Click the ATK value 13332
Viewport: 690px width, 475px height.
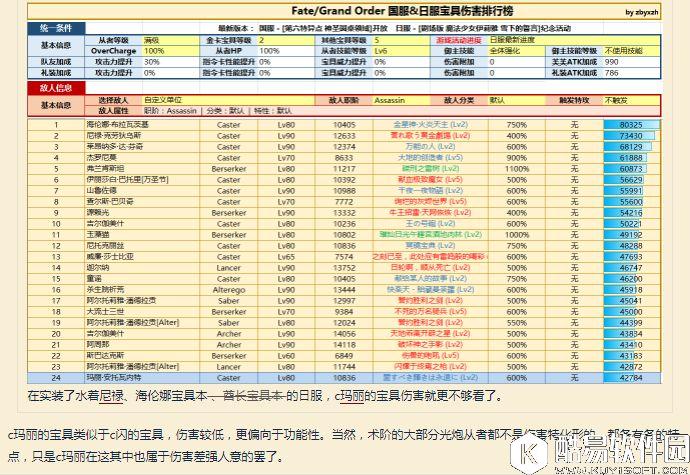tap(344, 213)
